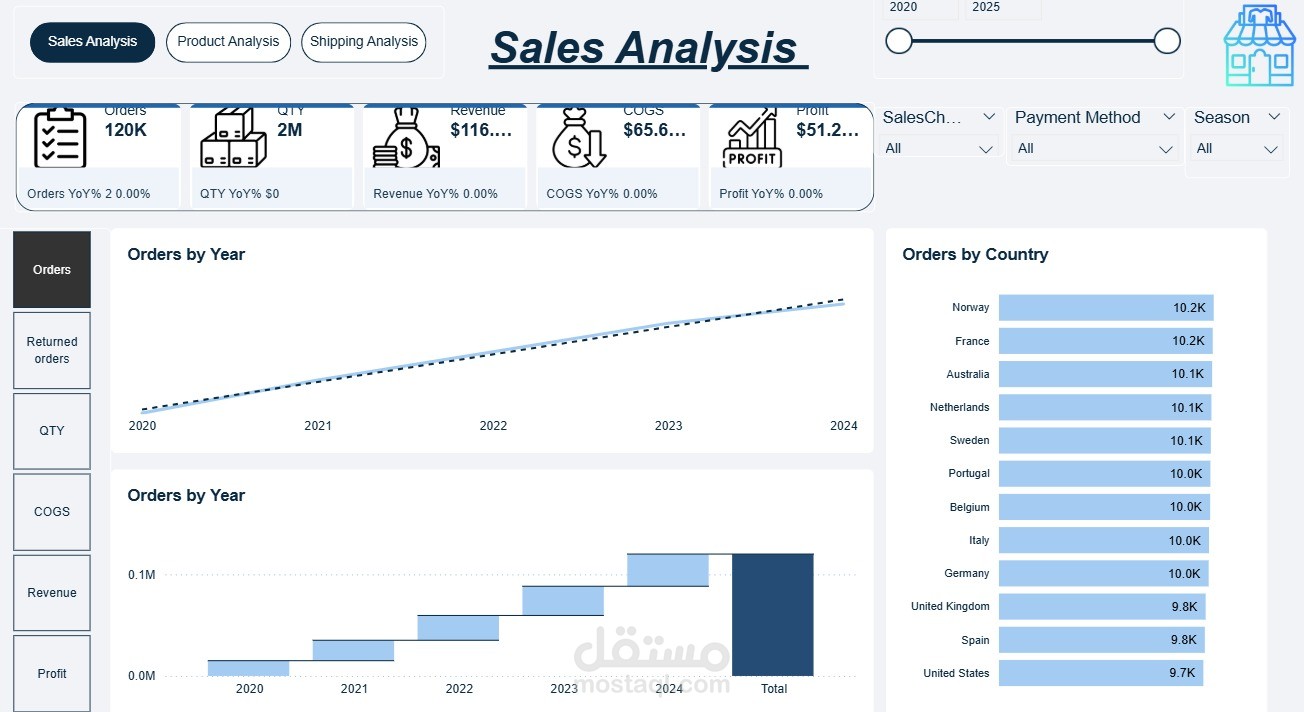Screen dimensions: 1304x712
Task: Open the SalesChannel slicer dropdown
Action: point(988,117)
